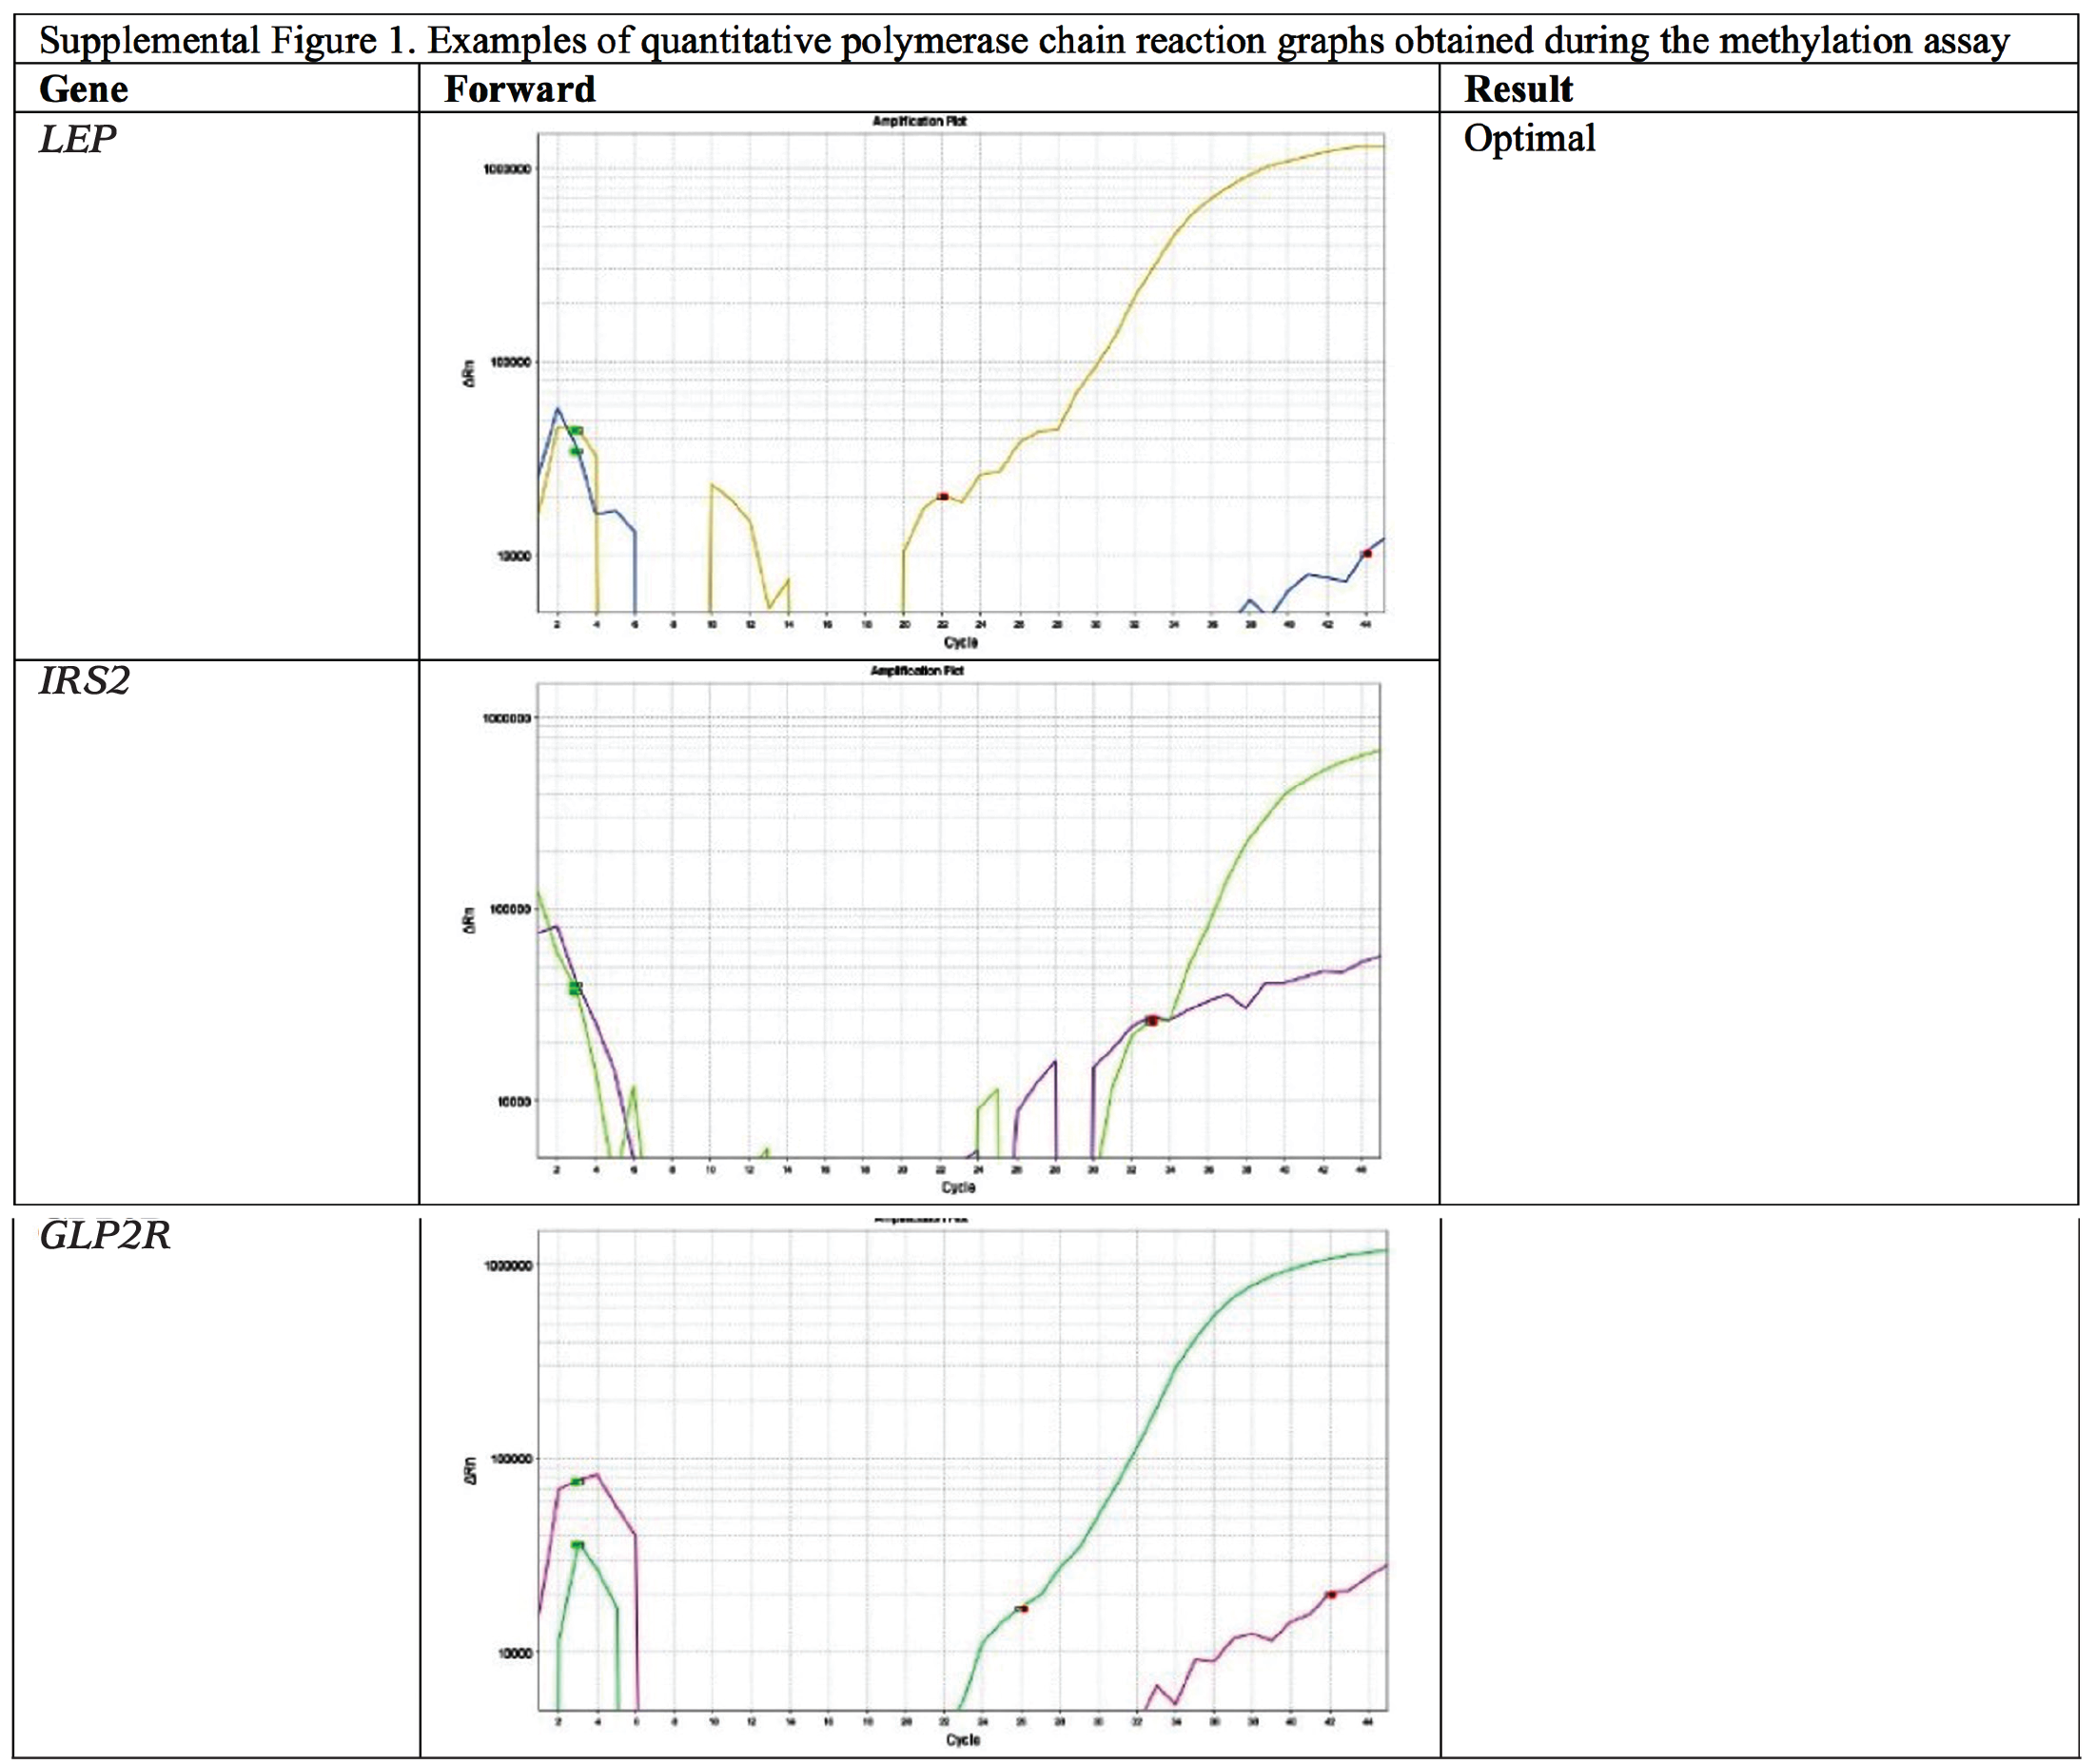Screen dimensions: 2096x1764
Task: Click the red threshold marker on LEP yellow curve
Action: click(942, 496)
